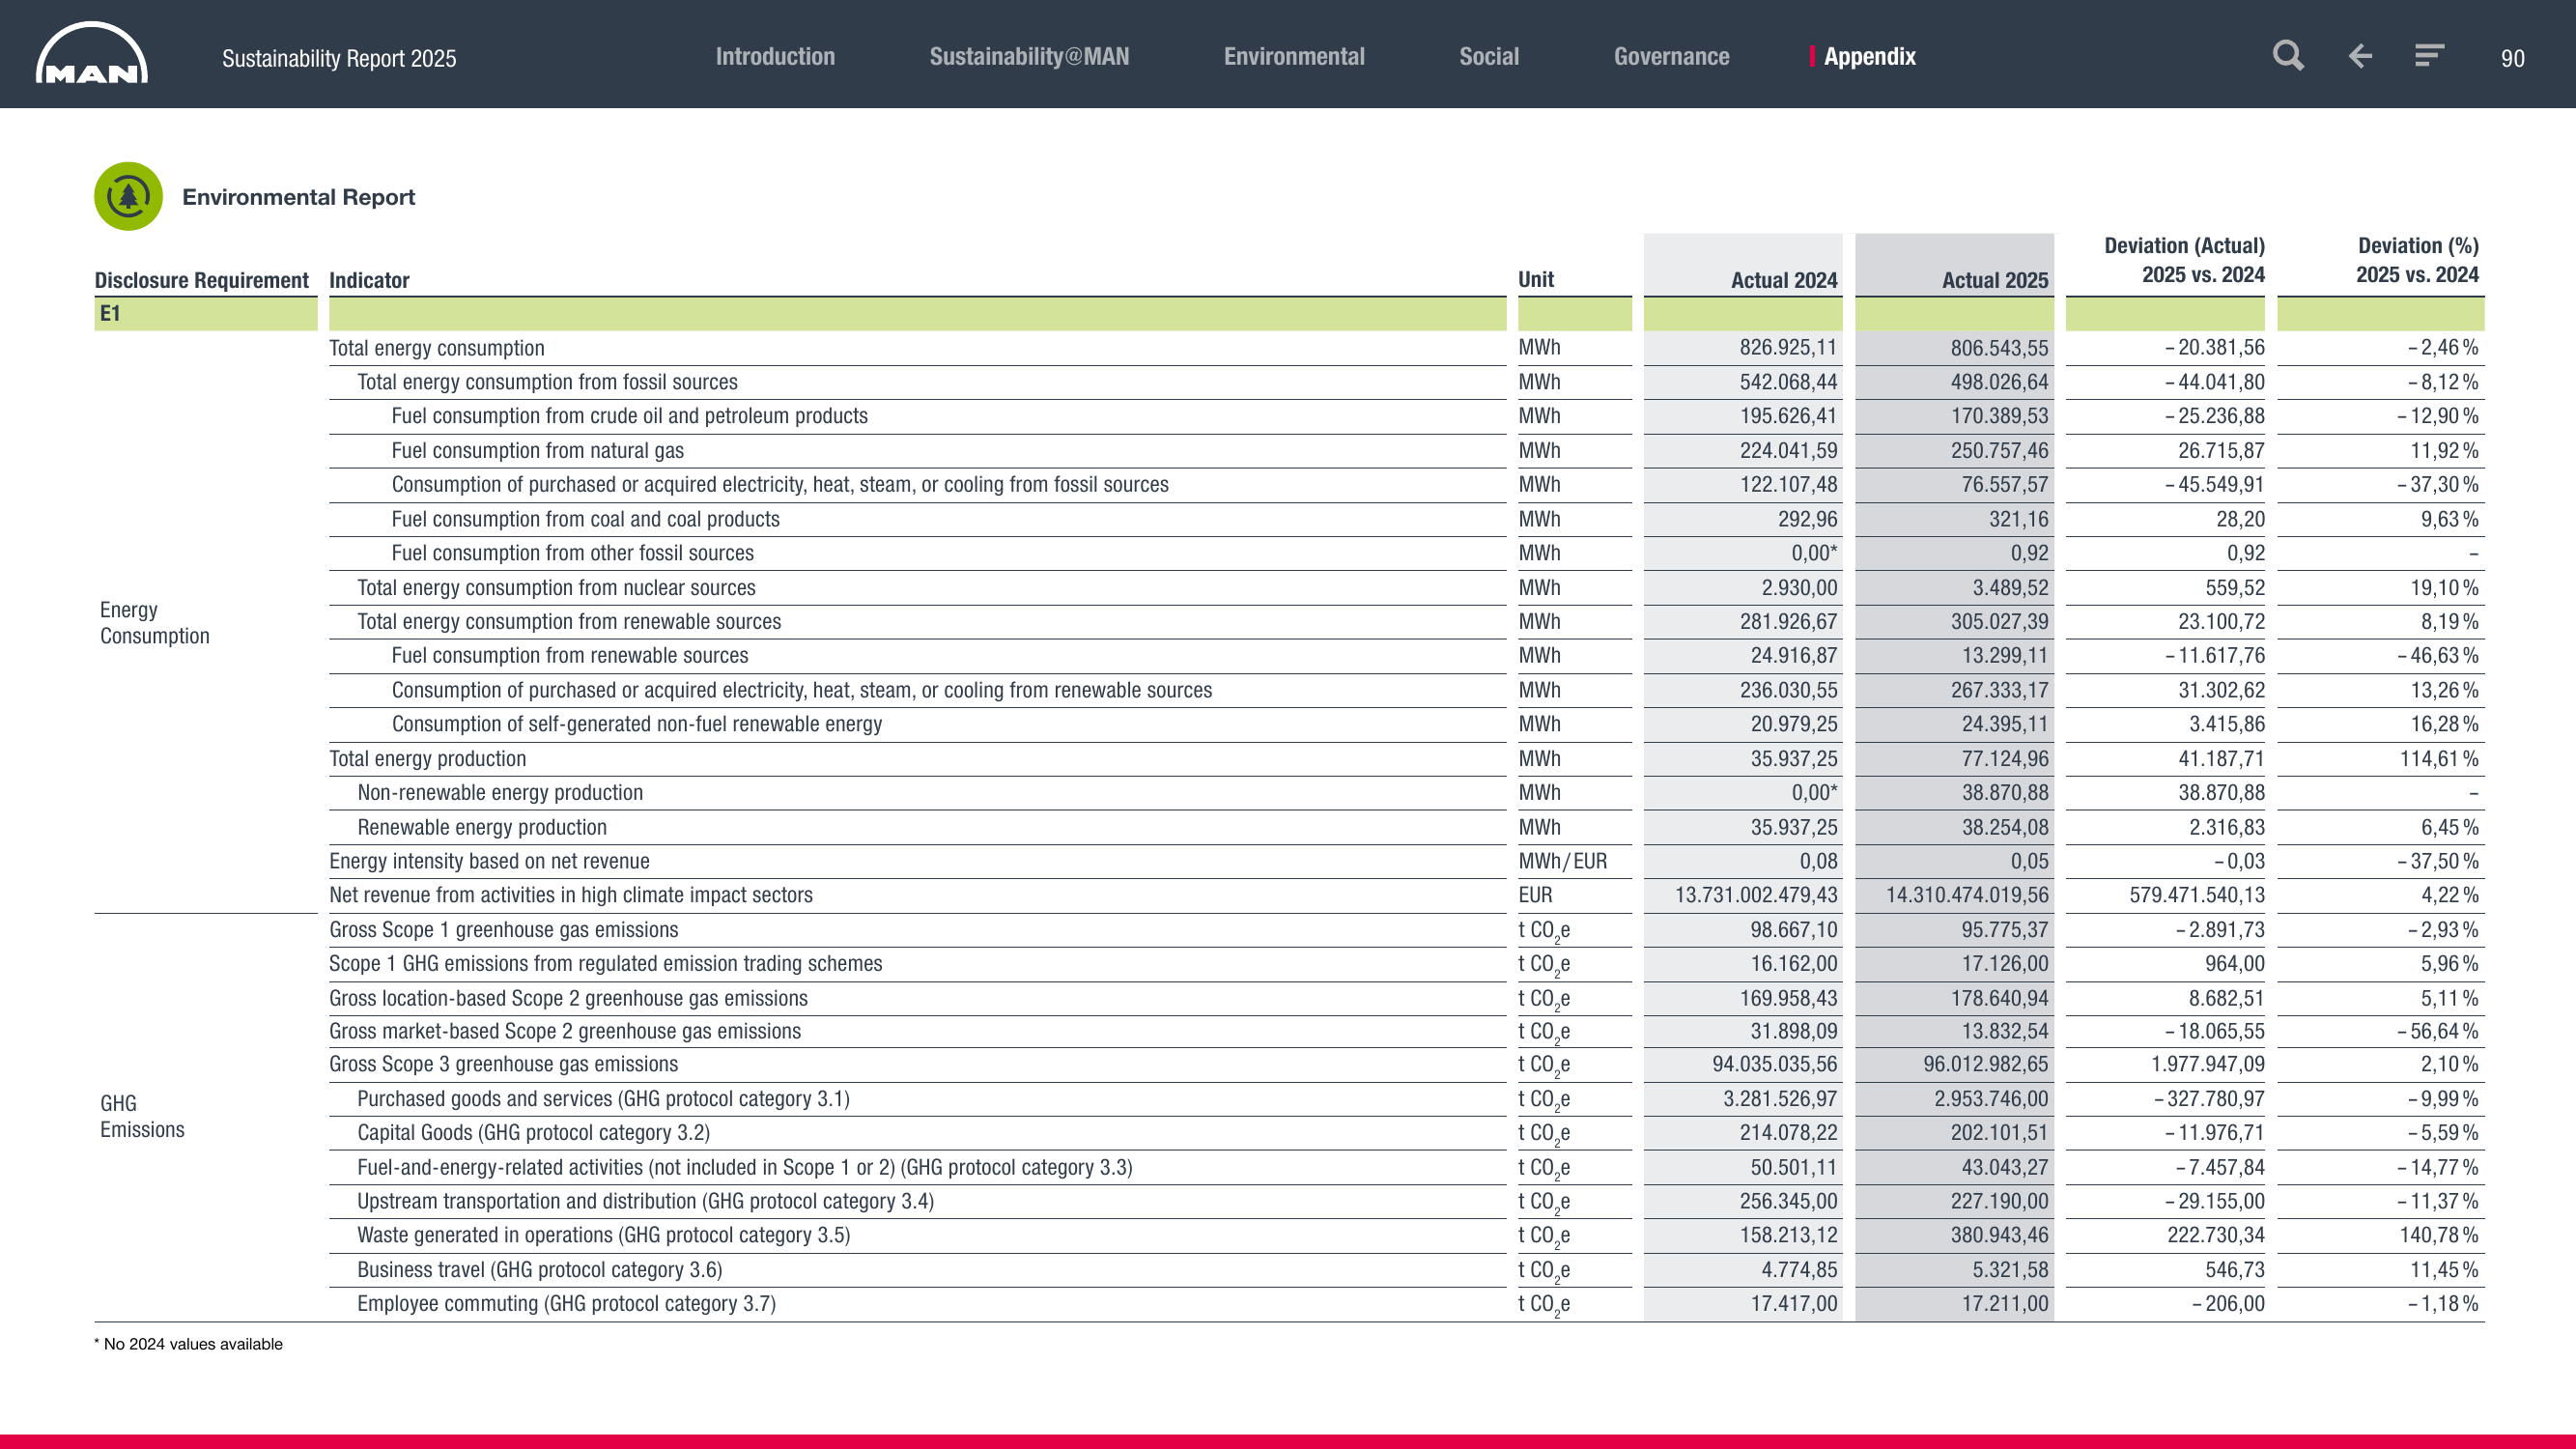Click the 114,61 % deviation value

[2439, 759]
